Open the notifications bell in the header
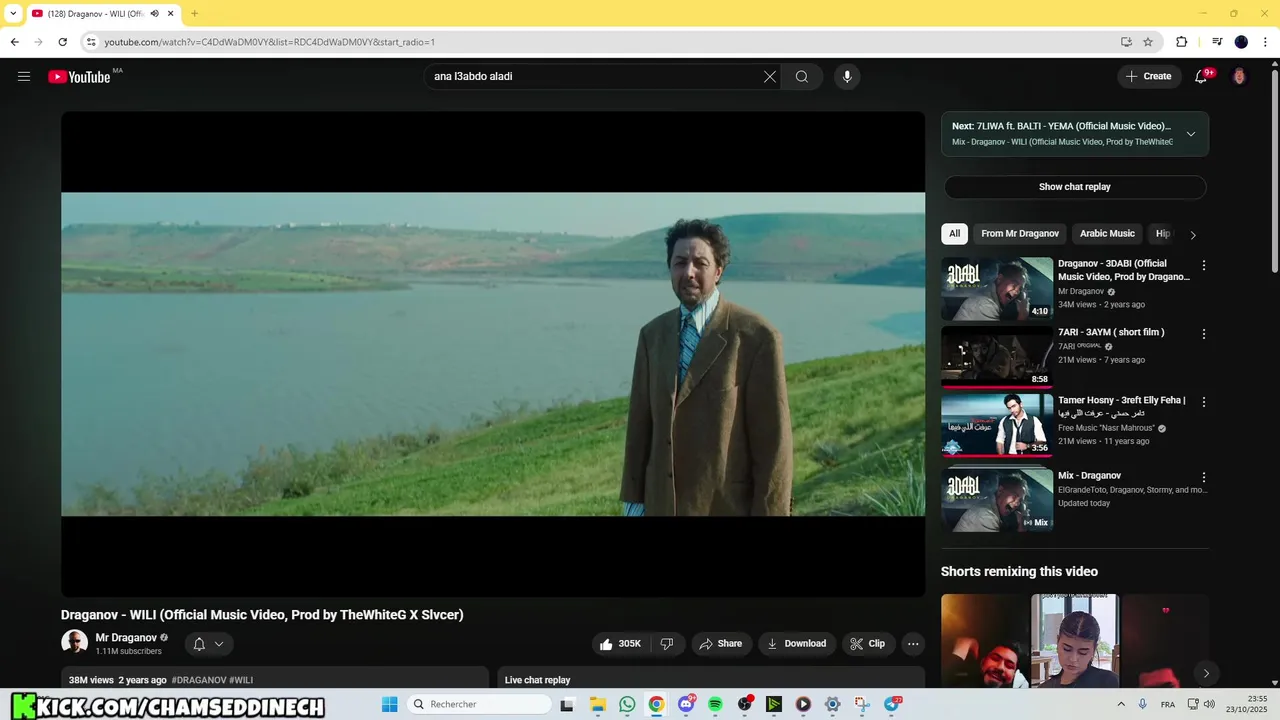This screenshot has height=720, width=1280. click(1201, 76)
